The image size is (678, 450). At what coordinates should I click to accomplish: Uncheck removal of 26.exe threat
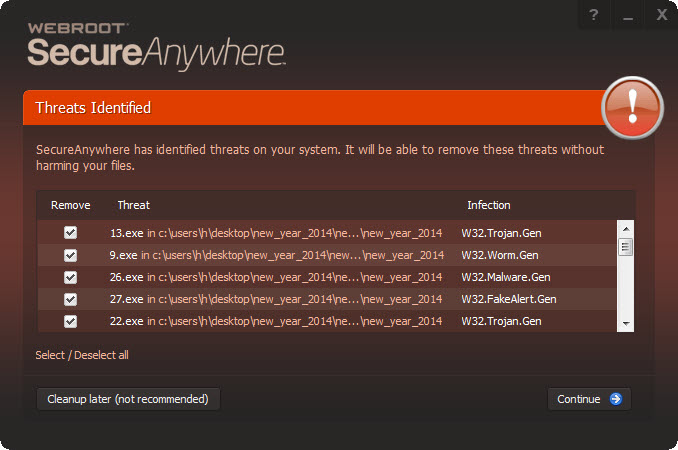pyautogui.click(x=70, y=277)
